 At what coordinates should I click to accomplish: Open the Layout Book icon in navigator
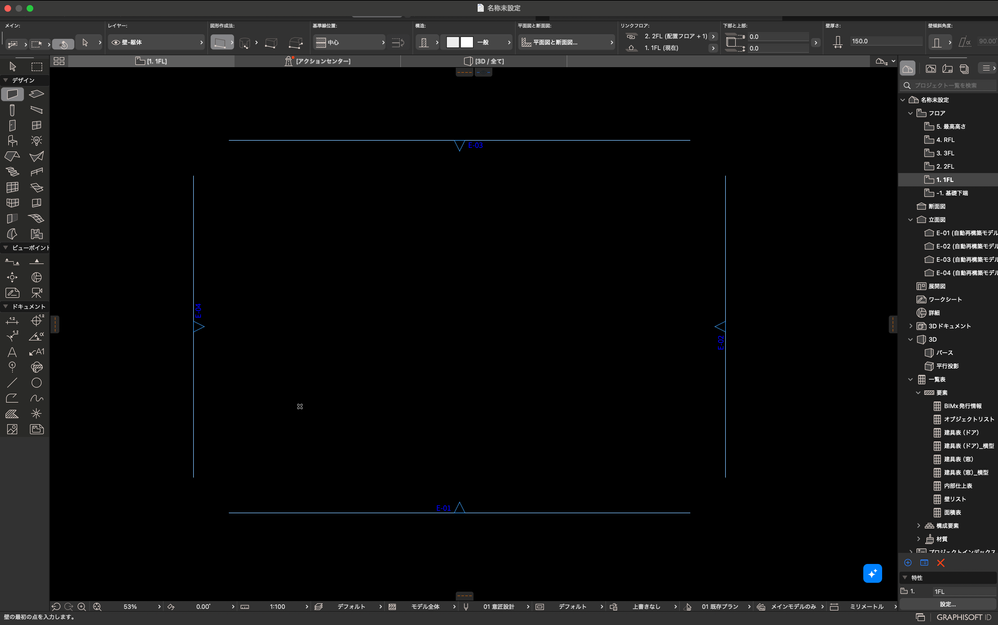[948, 68]
